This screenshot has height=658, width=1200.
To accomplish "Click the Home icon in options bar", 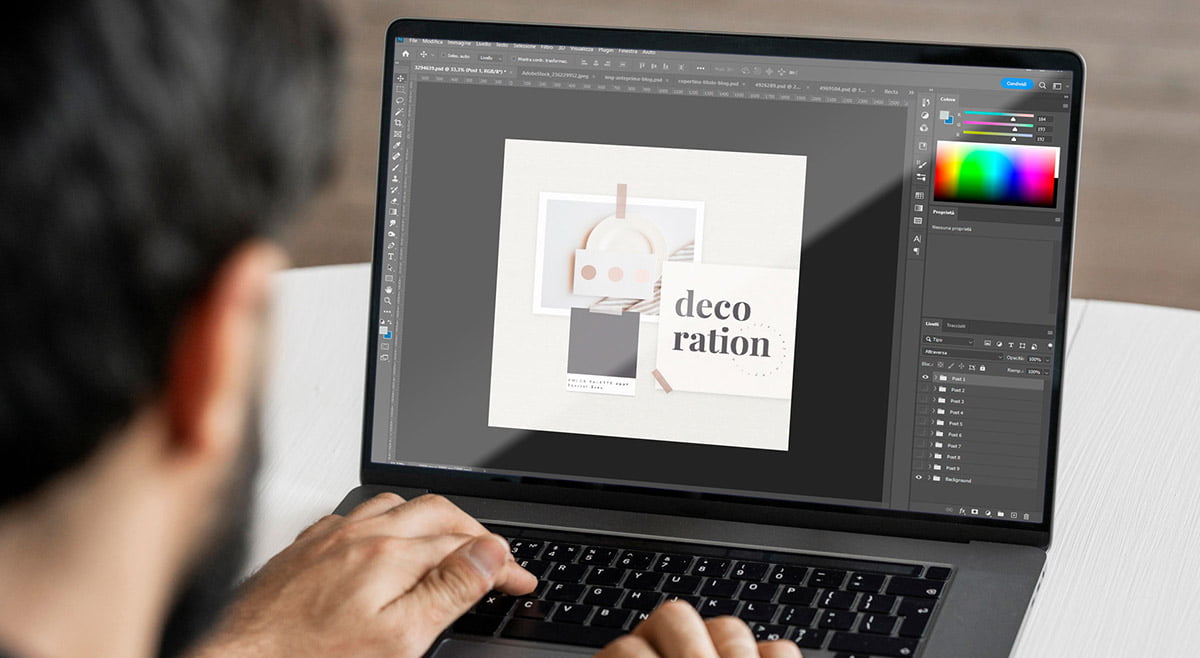I will click(x=405, y=54).
